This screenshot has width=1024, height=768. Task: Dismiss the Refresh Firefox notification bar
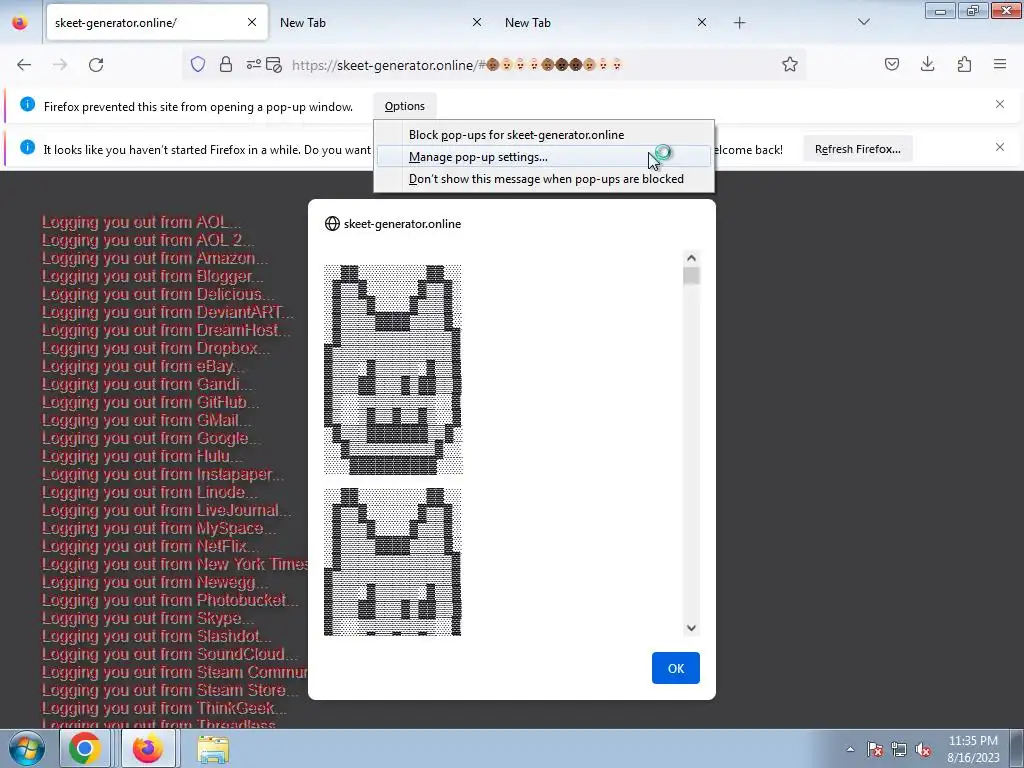click(x=1000, y=147)
